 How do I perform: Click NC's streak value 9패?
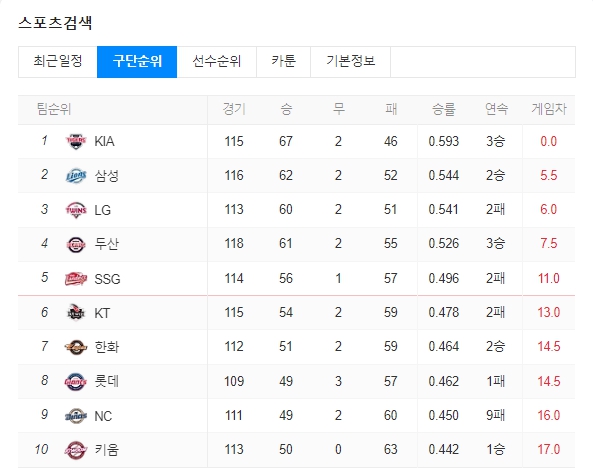pyautogui.click(x=495, y=415)
